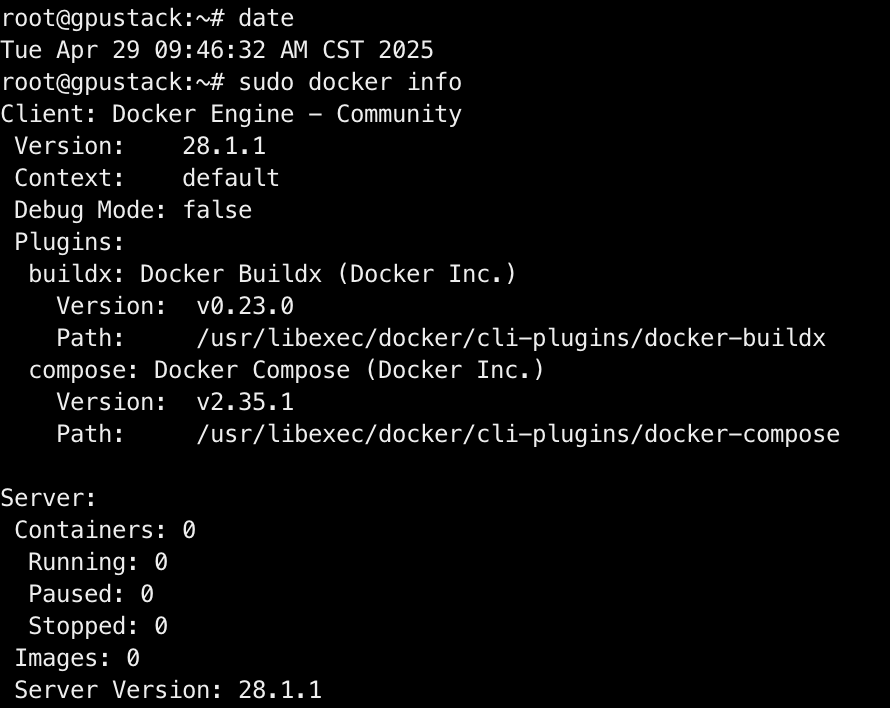
Task: Click the date output 'Tue Apr 29 09:46:32'
Action: [133, 50]
